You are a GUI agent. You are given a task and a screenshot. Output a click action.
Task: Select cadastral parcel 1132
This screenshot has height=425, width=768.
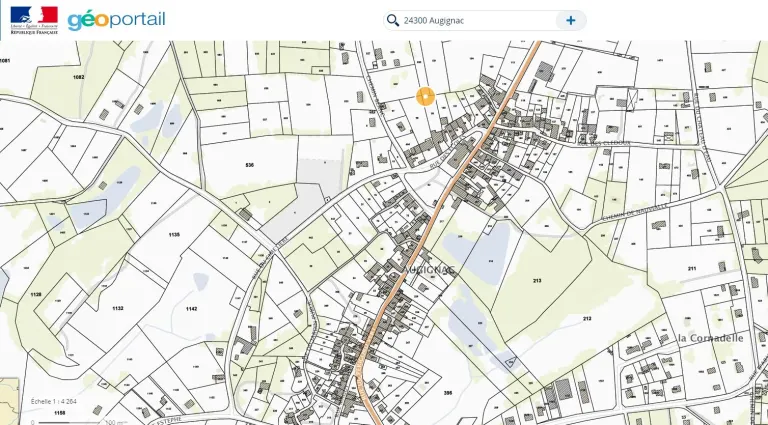point(118,308)
